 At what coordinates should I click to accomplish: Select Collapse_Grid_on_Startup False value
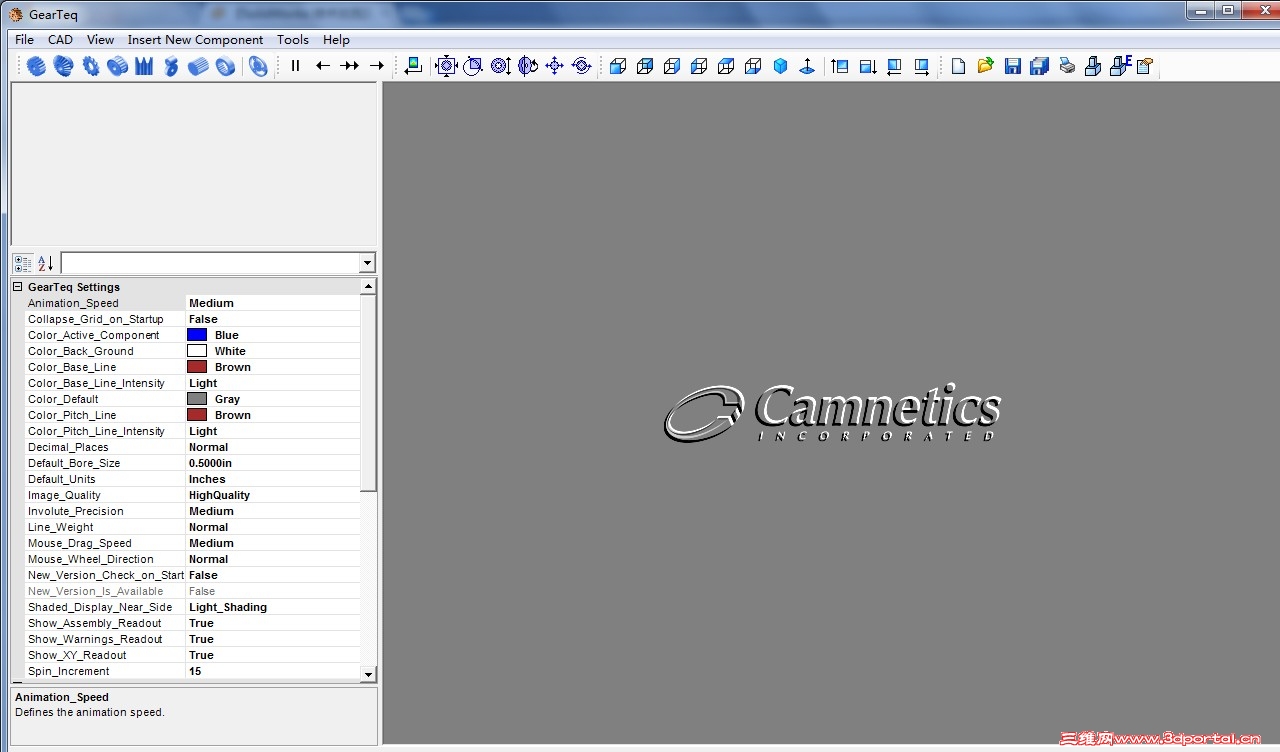(272, 319)
